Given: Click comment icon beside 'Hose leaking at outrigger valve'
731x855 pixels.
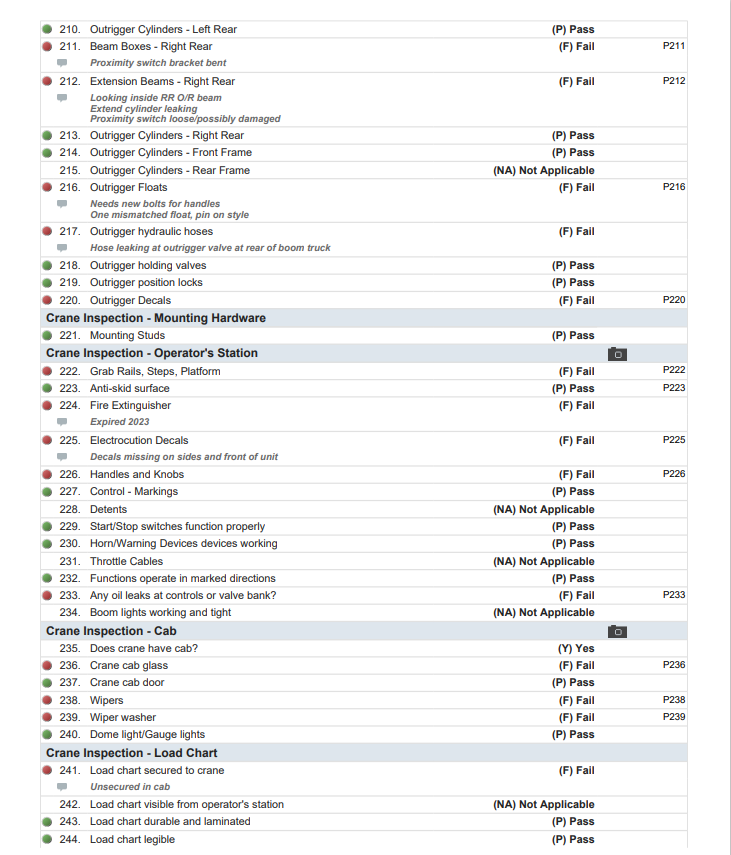Looking at the screenshot, I should tap(62, 248).
